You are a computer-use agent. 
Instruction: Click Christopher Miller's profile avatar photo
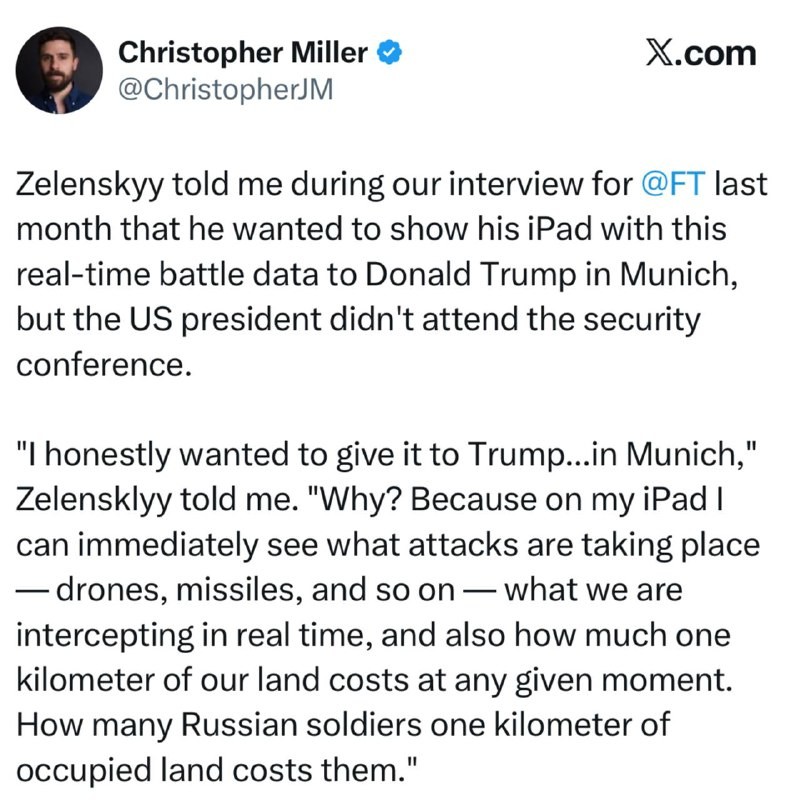coord(60,69)
